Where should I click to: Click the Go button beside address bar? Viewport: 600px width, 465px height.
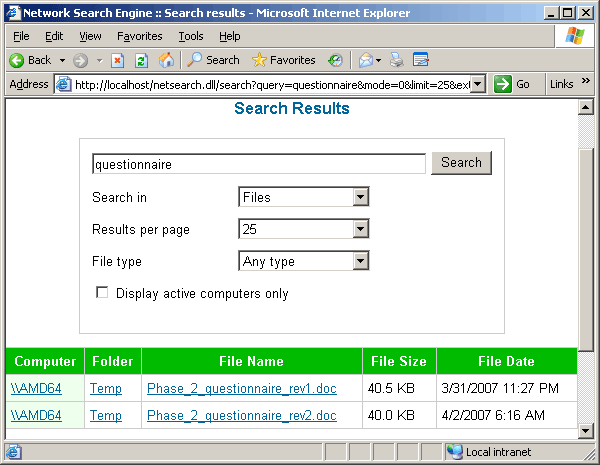pyautogui.click(x=513, y=84)
